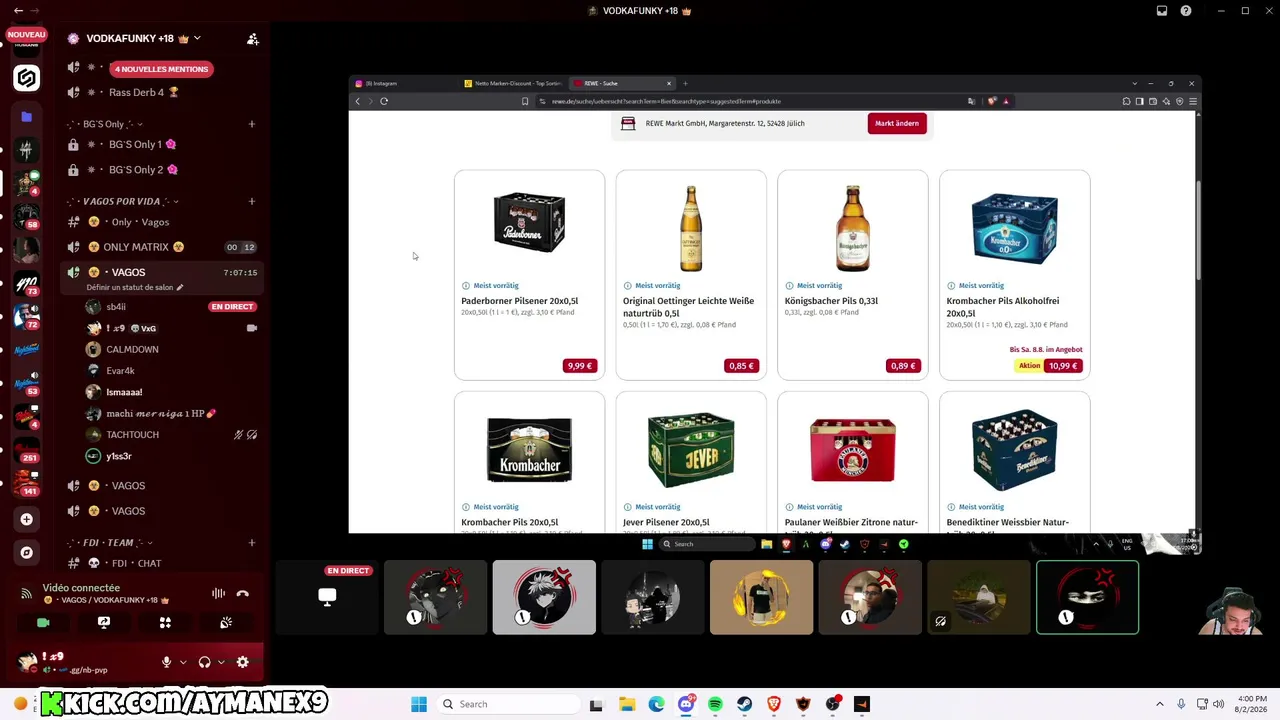
Task: Go back with Discord's back arrow
Action: (x=18, y=11)
